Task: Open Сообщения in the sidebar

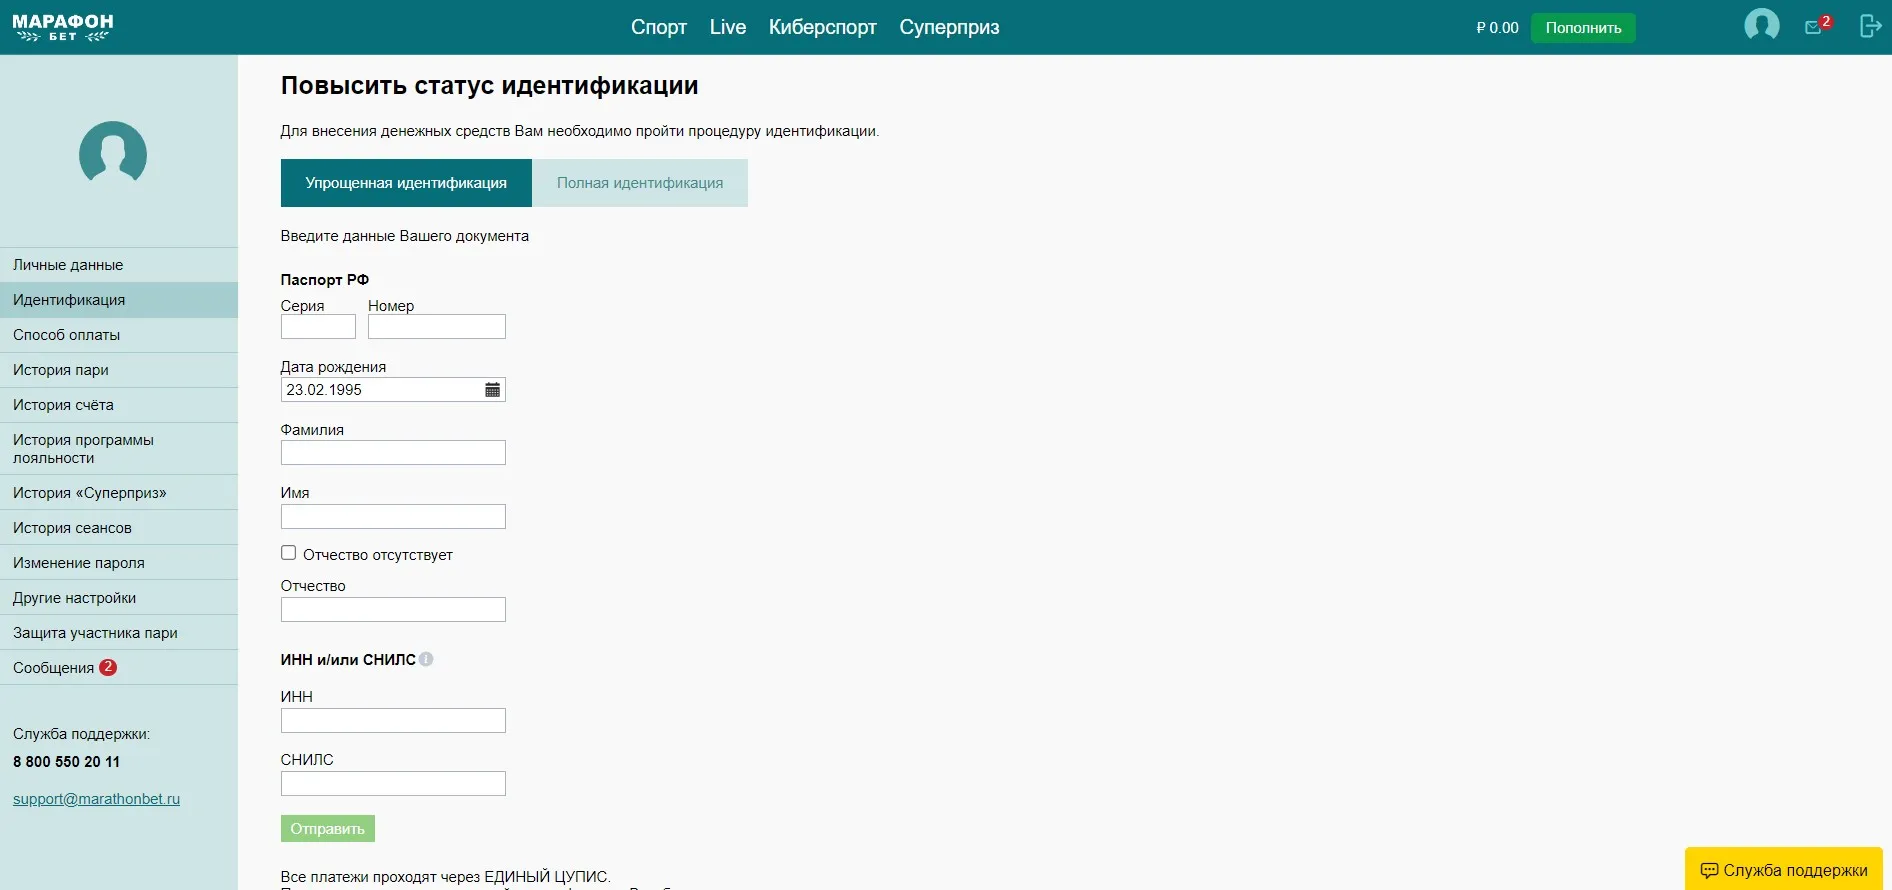Action: click(54, 668)
